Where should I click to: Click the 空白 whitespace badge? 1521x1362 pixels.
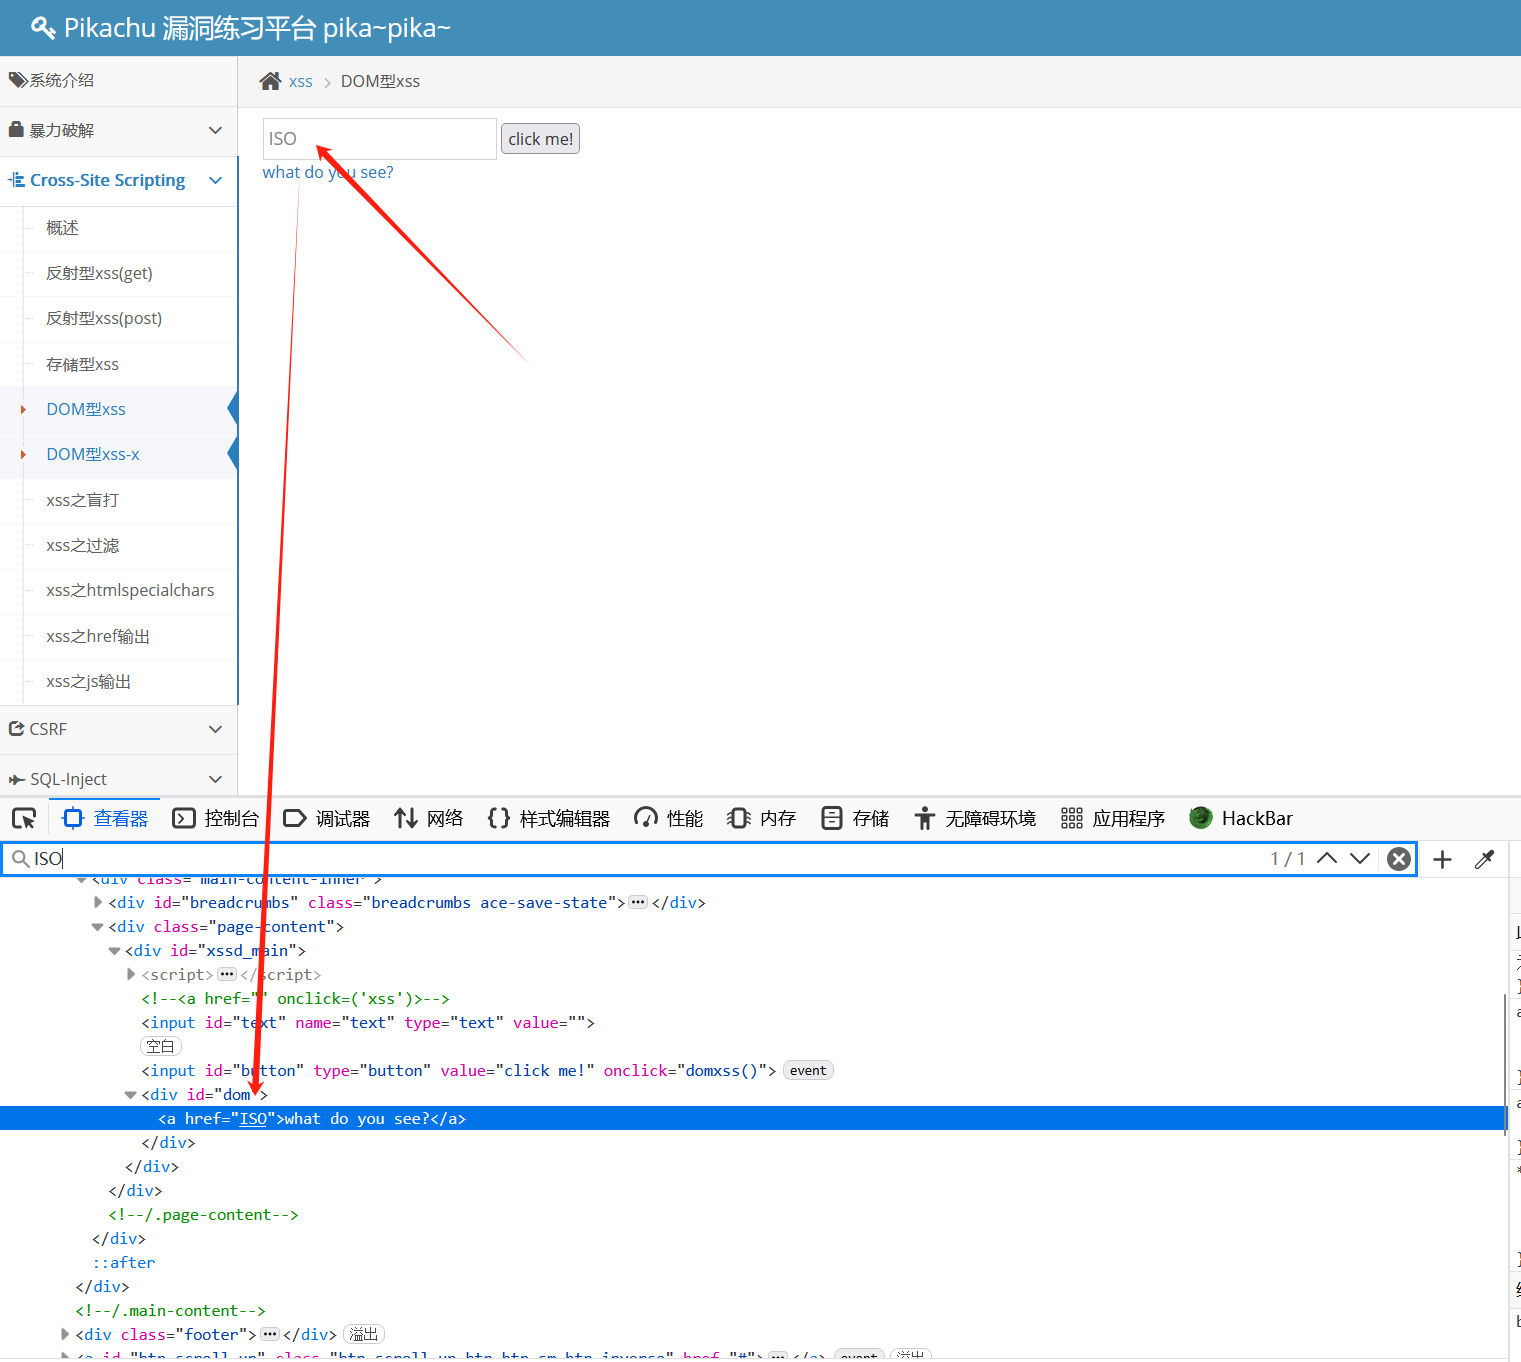point(161,1047)
